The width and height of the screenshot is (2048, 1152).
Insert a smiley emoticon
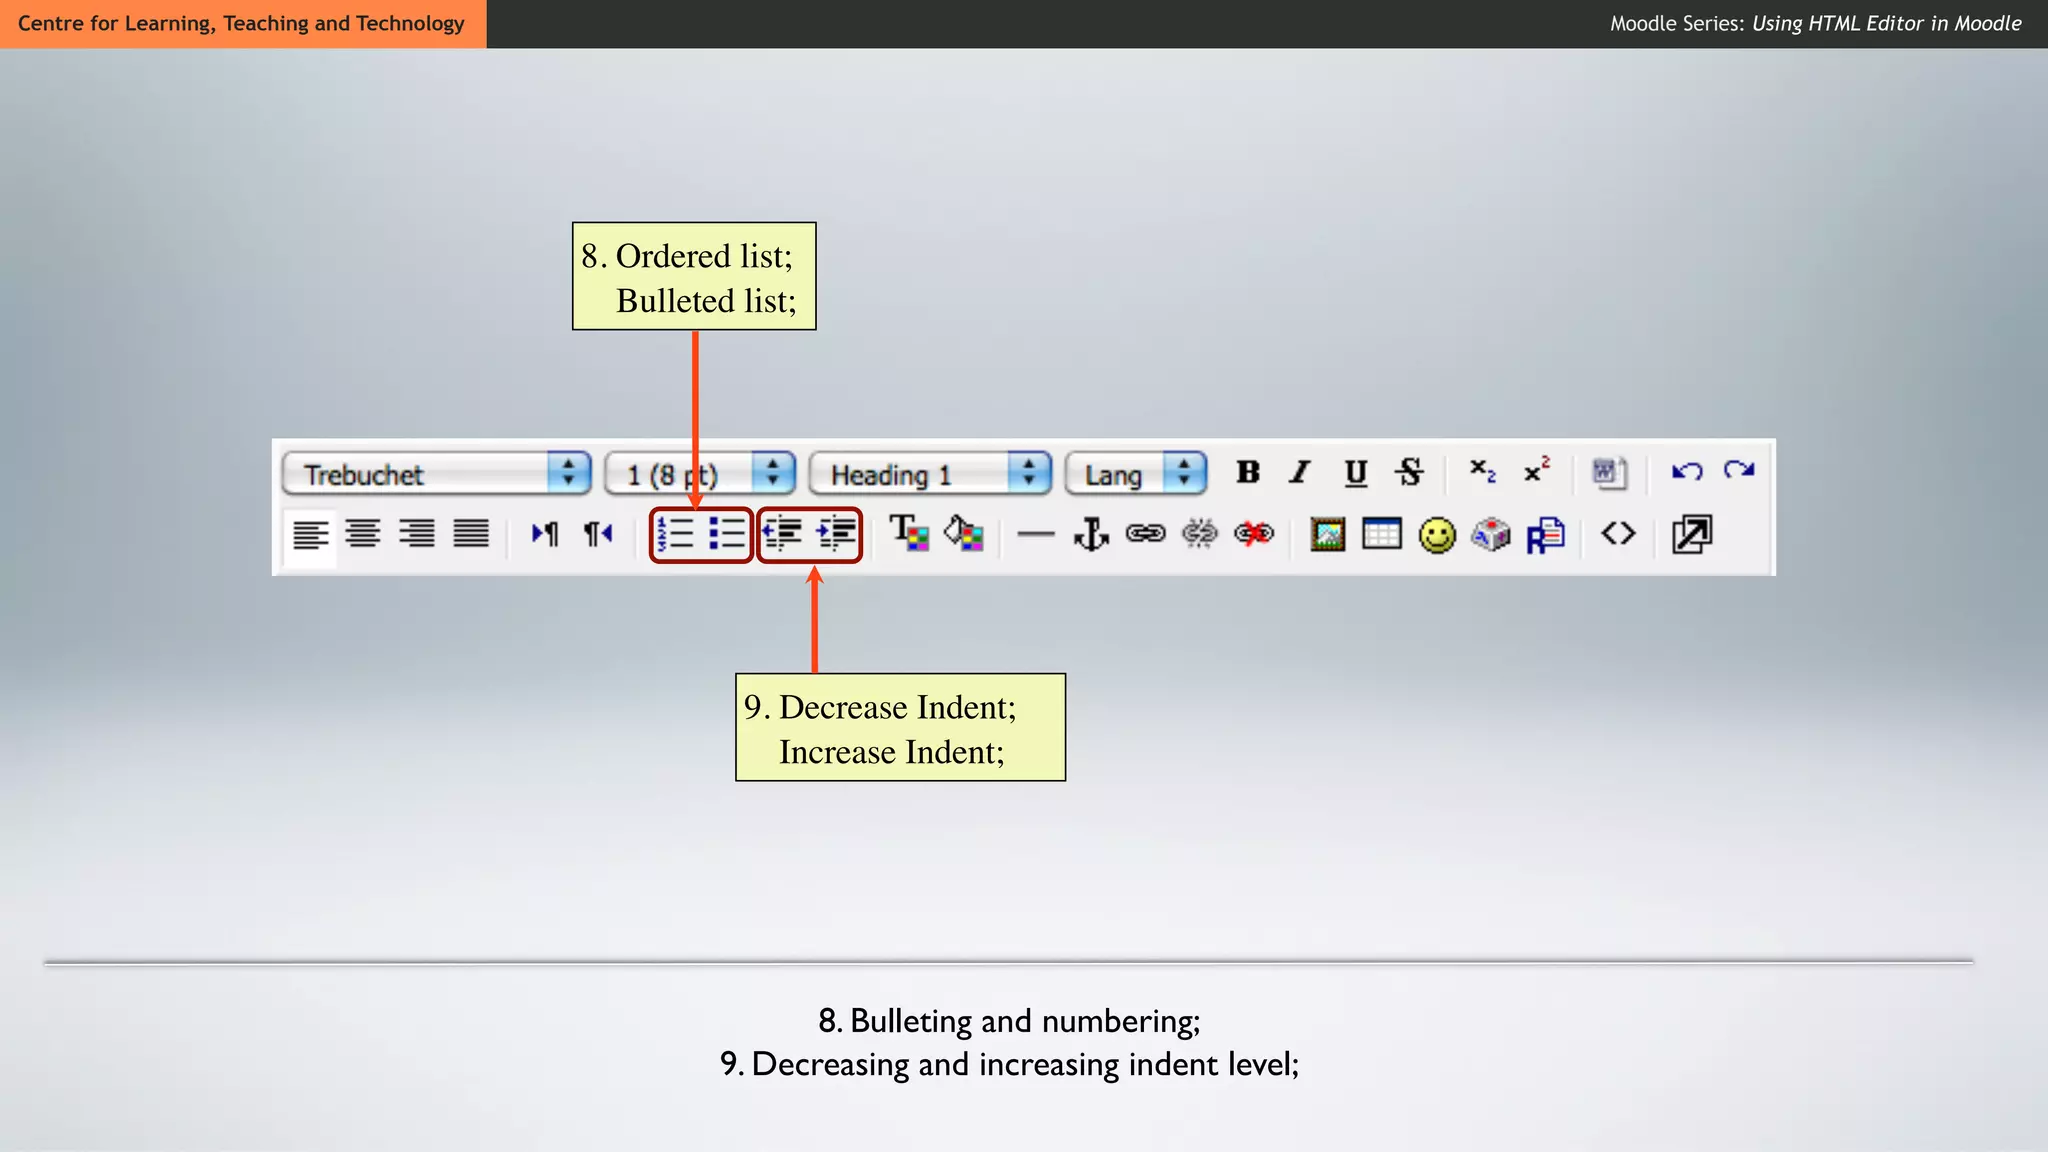tap(1437, 535)
